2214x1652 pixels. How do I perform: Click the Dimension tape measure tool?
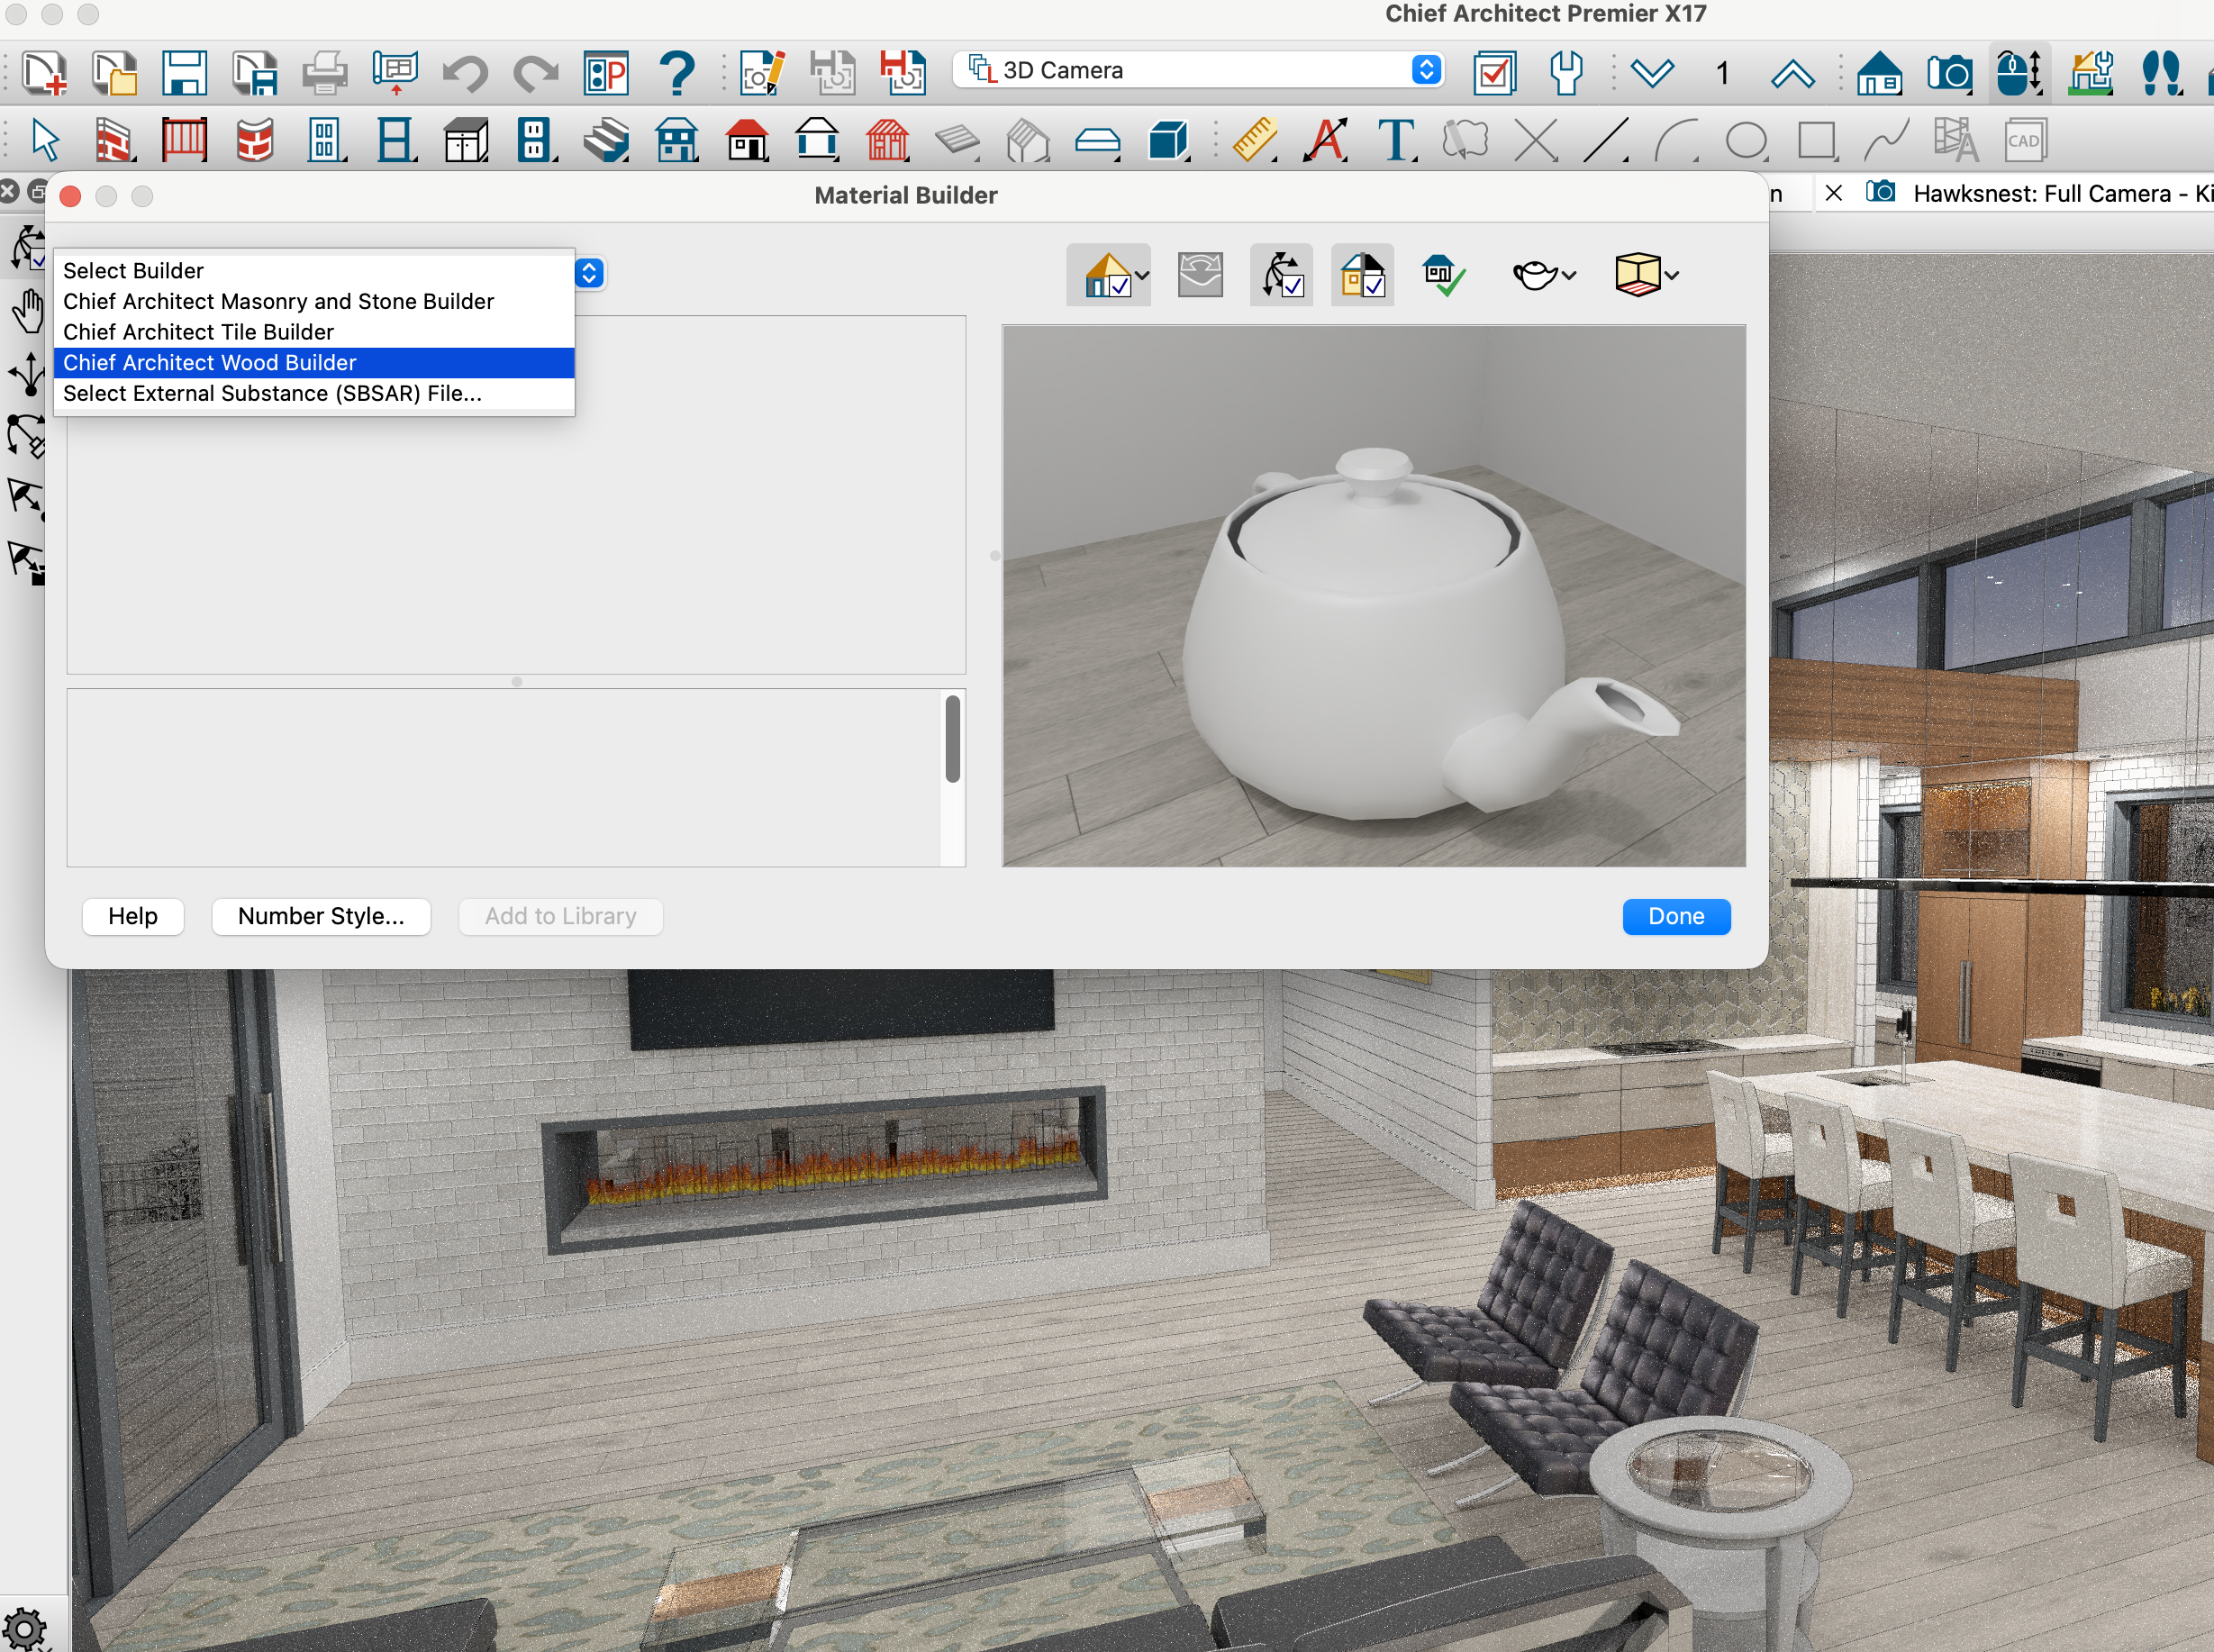click(x=1255, y=140)
